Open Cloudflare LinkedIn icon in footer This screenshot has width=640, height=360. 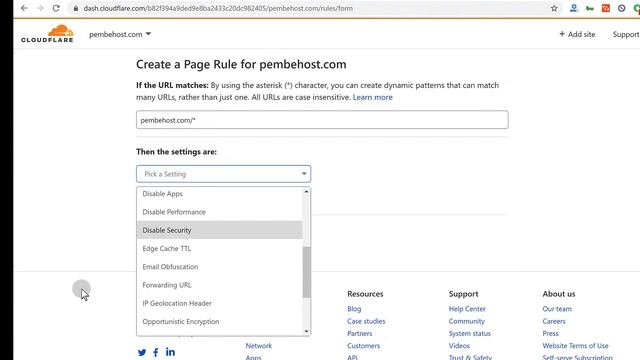coord(170,352)
